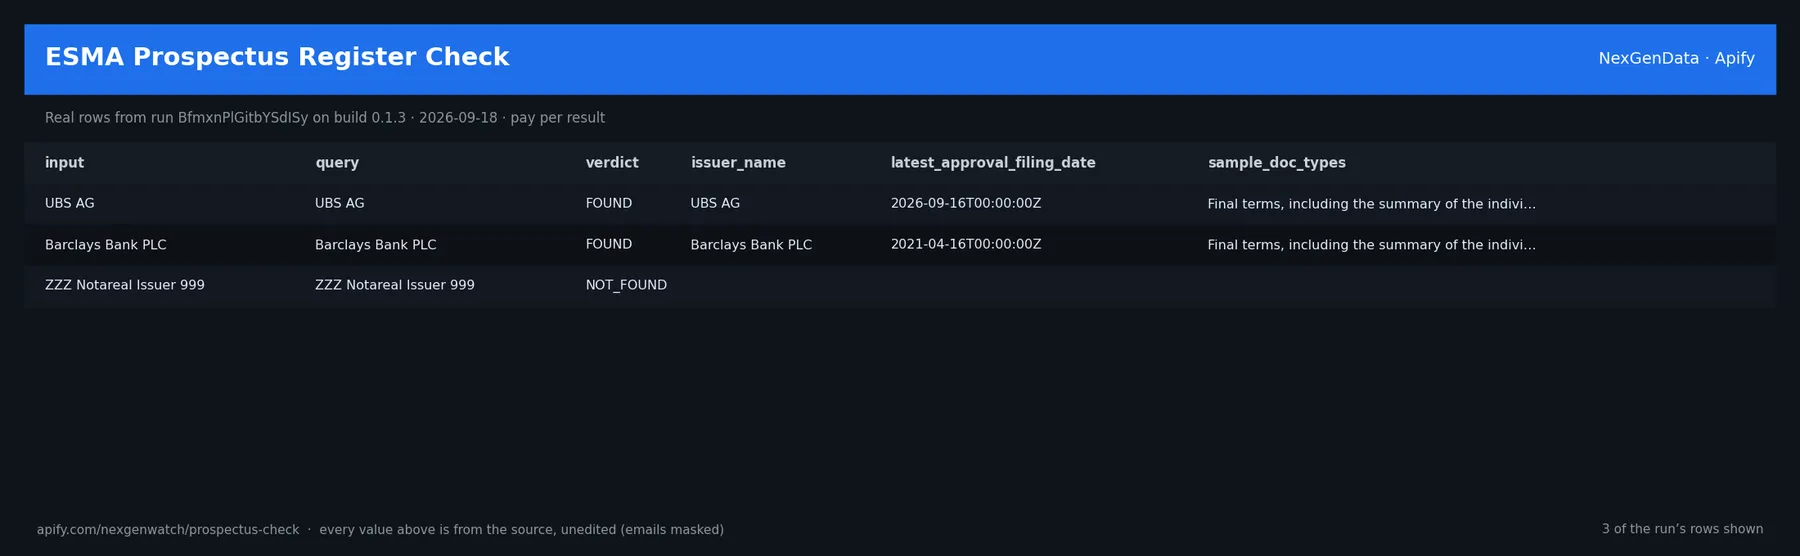Click 'every value above is from the source' note

522,530
